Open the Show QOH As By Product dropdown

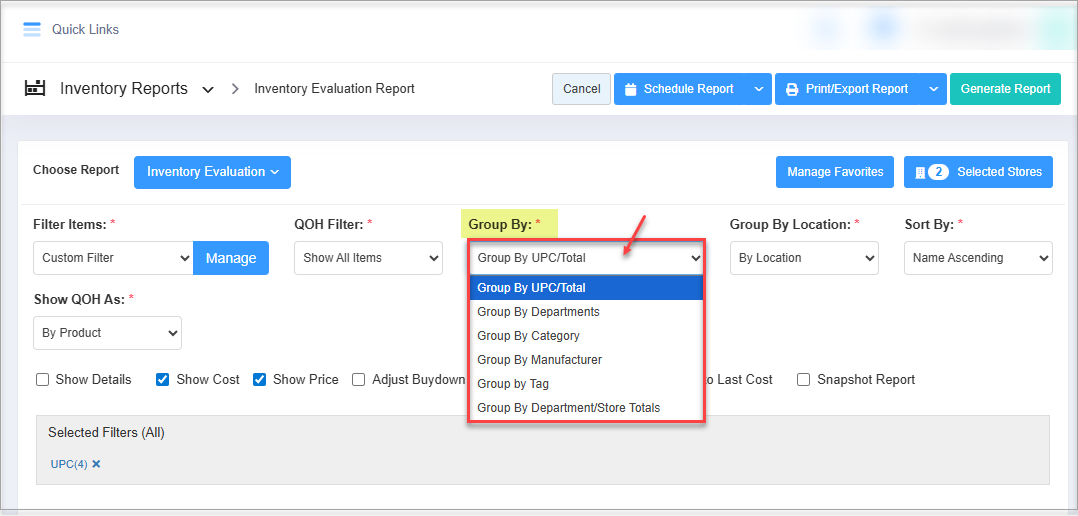107,333
